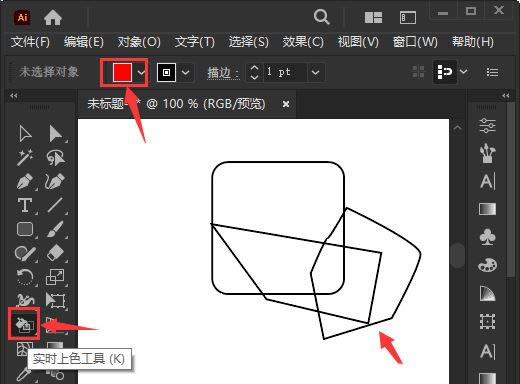Screen dimensions: 520x384
Task: Expand the align options dropdown arrow
Action: click(464, 72)
